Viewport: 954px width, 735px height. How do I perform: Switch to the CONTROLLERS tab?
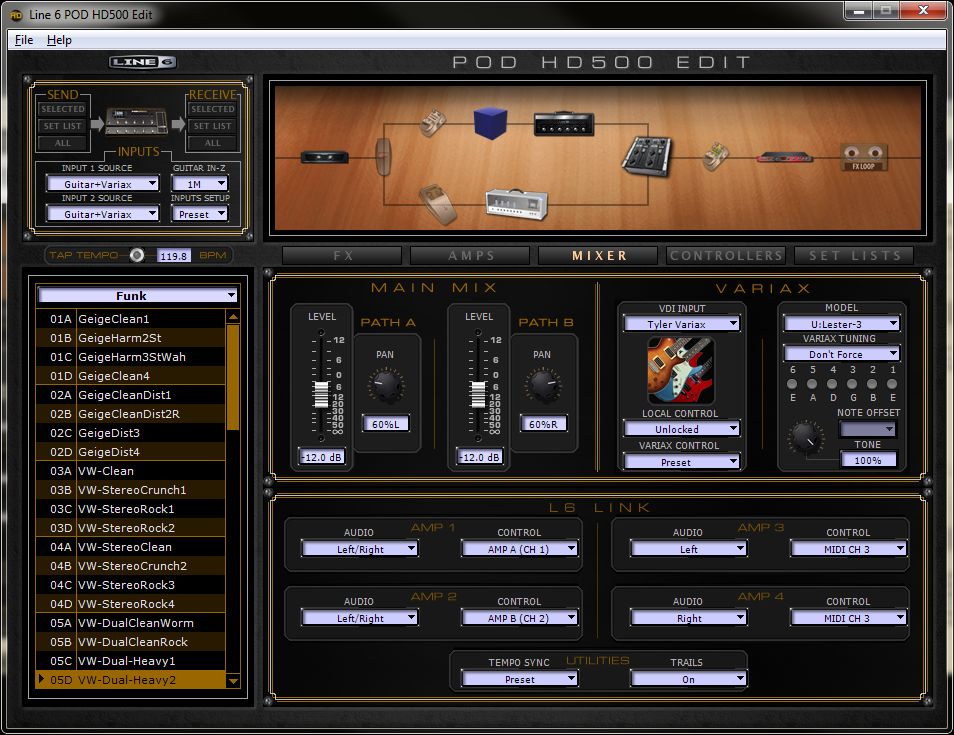(x=726, y=256)
